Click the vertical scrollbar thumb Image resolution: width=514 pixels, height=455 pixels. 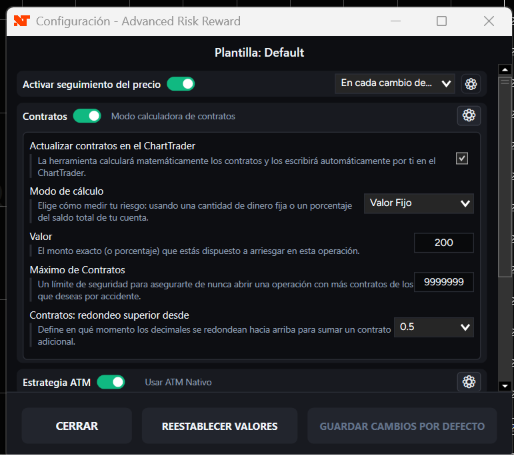click(x=505, y=177)
